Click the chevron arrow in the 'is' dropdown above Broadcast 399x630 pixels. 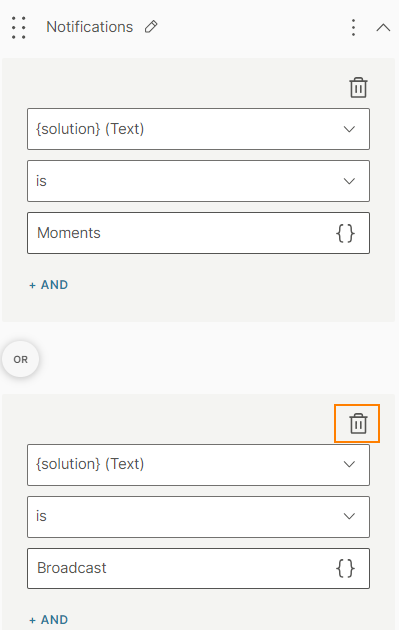(x=349, y=516)
